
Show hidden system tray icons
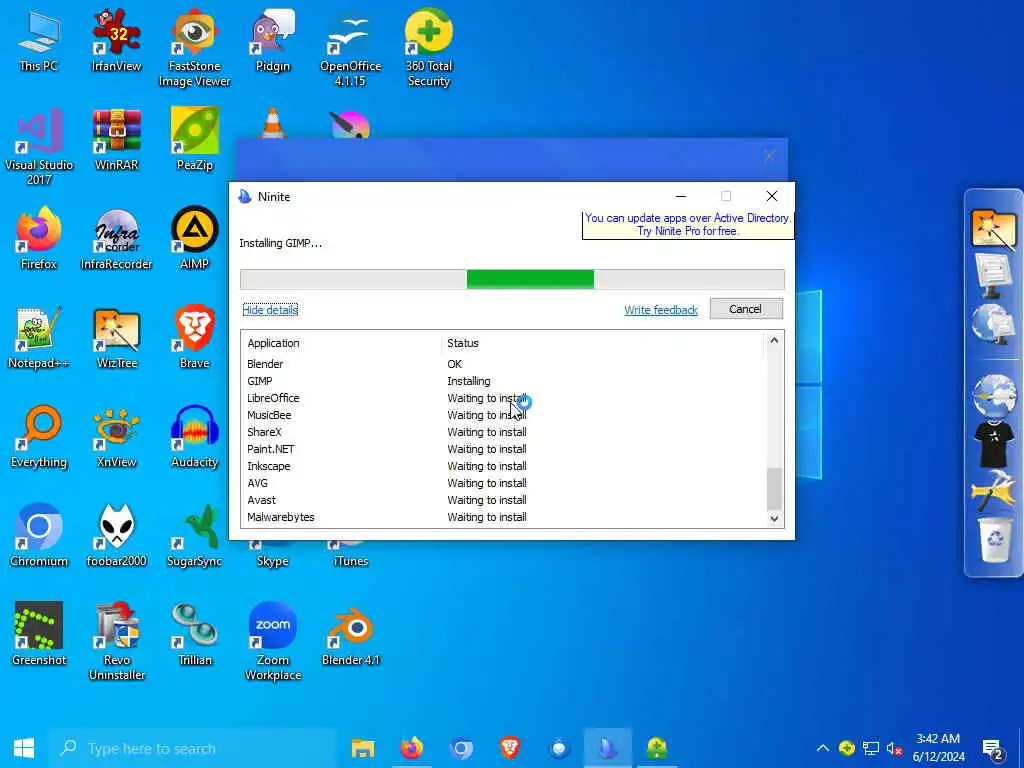[823, 748]
